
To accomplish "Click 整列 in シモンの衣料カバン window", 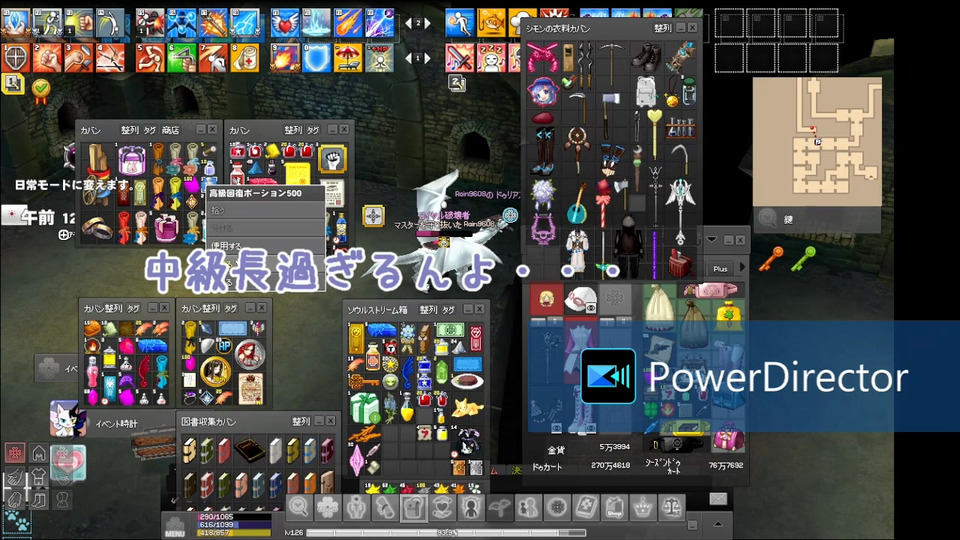I will click(662, 28).
